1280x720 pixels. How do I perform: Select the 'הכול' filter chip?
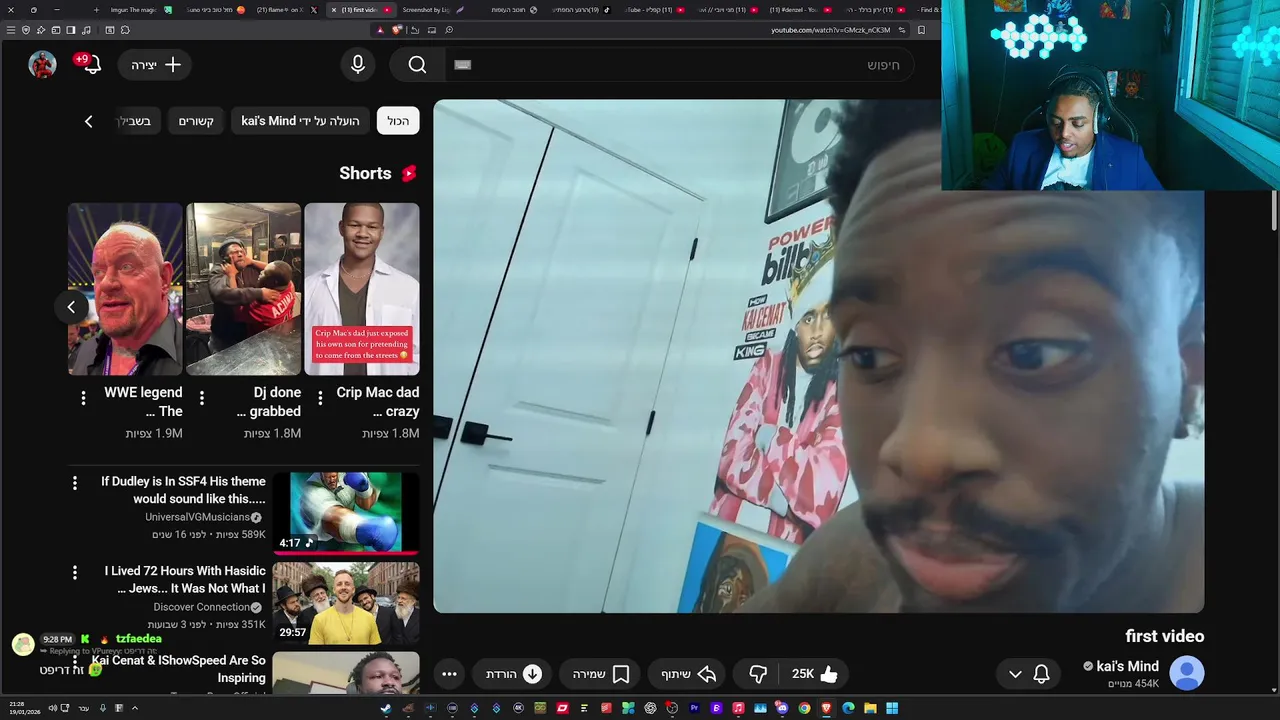(398, 121)
